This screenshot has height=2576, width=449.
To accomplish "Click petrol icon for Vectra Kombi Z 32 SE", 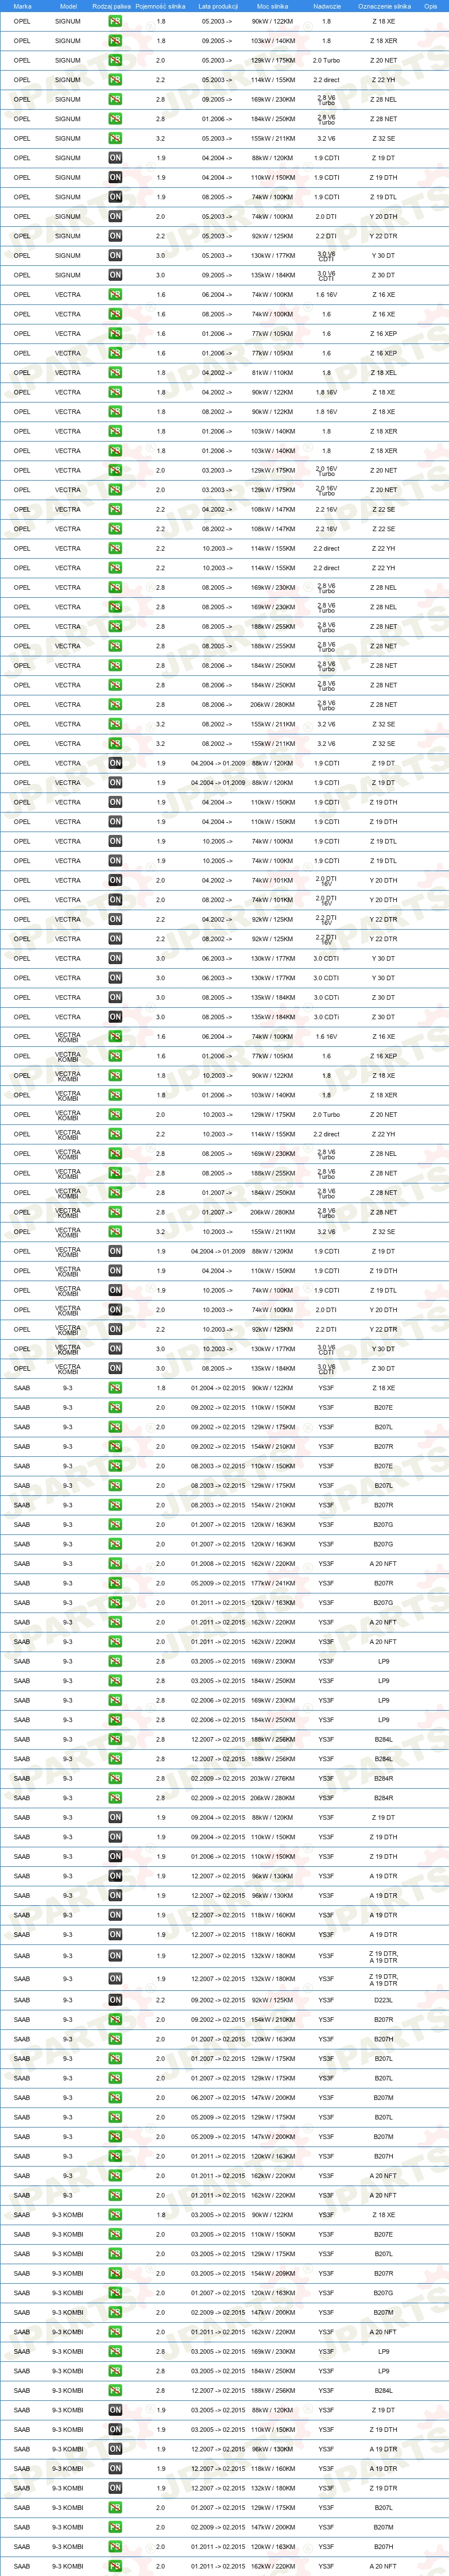I will click(x=115, y=1232).
